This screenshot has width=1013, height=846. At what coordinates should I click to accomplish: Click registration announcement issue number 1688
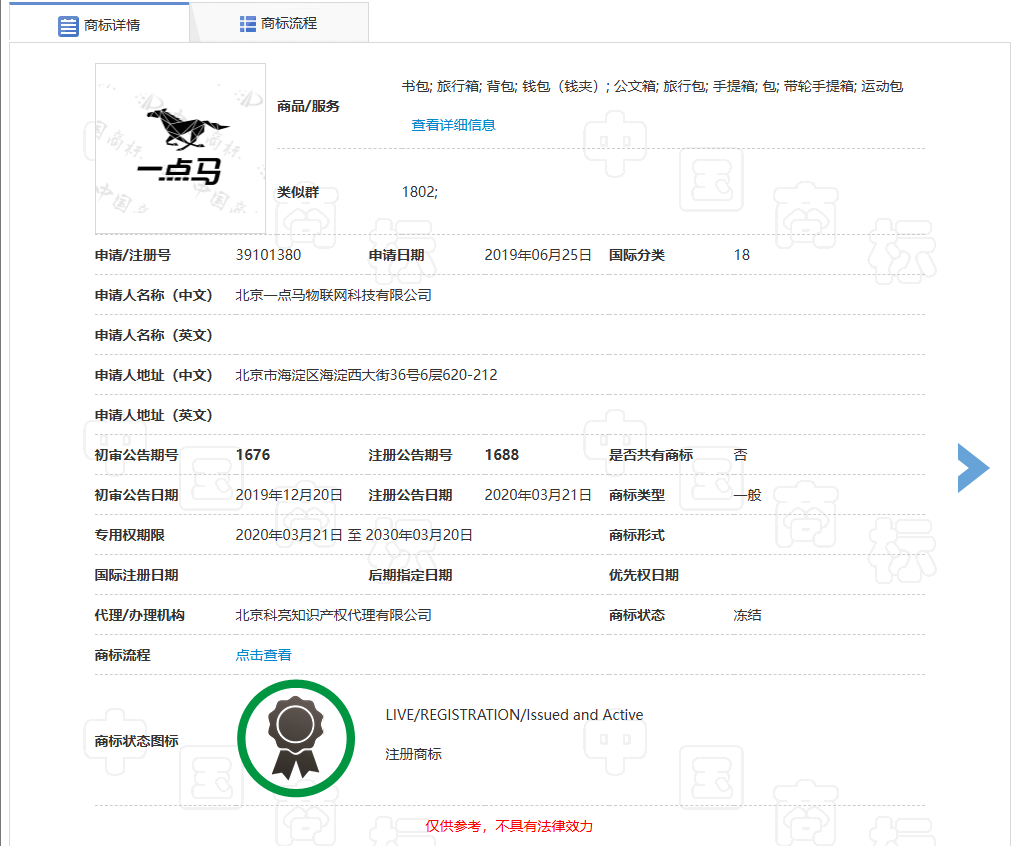(x=502, y=455)
